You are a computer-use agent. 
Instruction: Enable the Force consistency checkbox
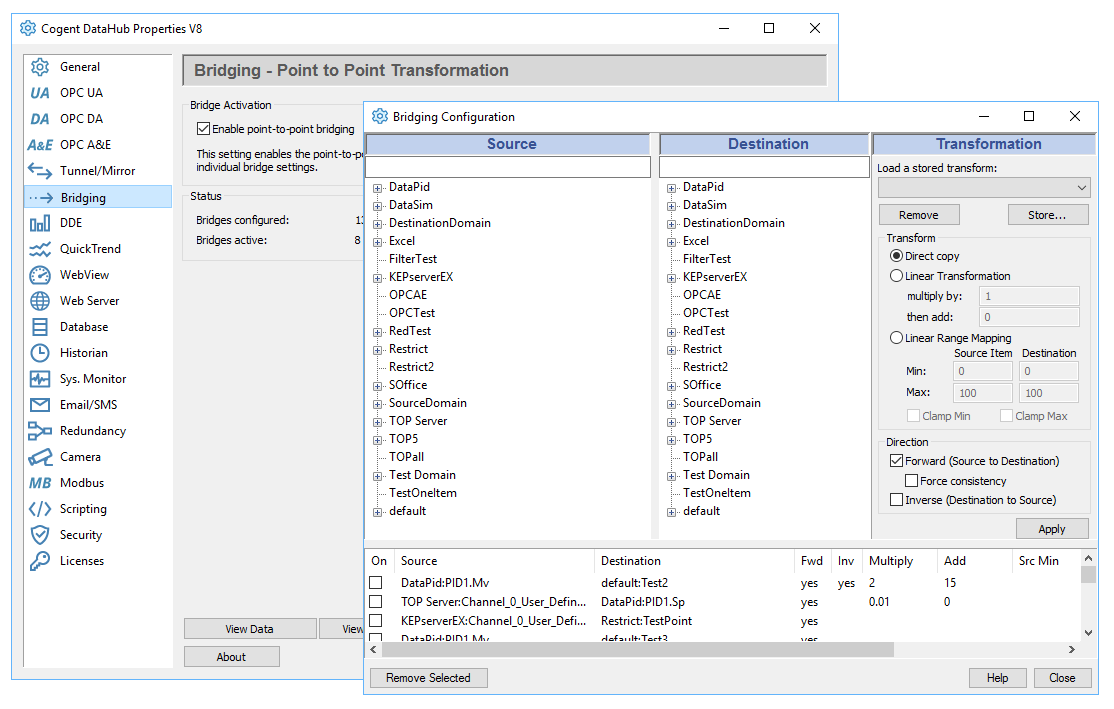[x=912, y=481]
